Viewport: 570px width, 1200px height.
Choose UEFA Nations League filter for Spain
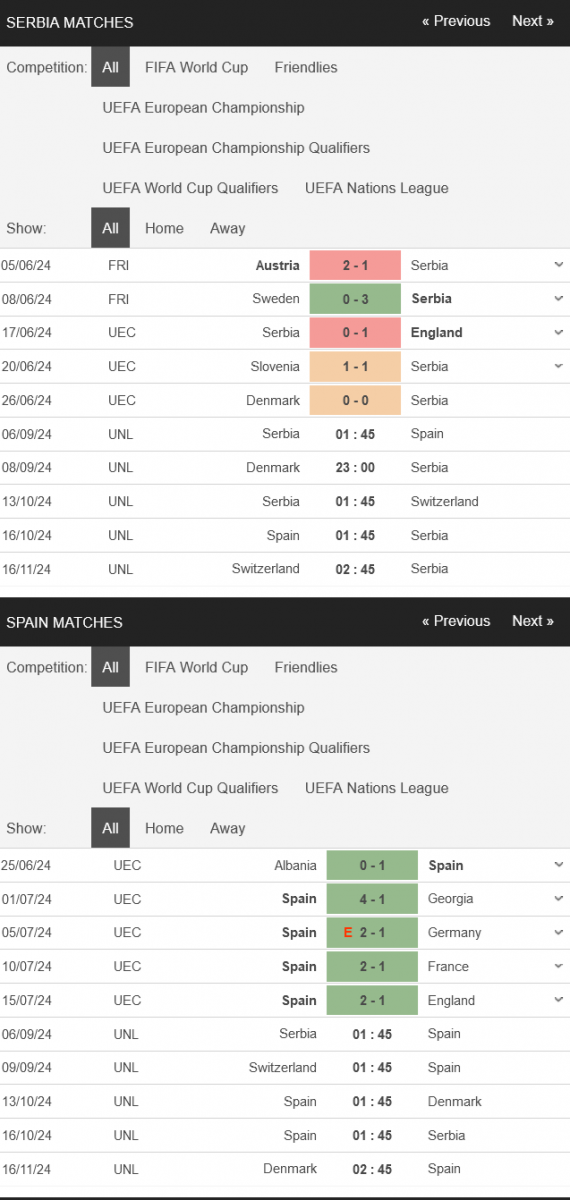377,788
